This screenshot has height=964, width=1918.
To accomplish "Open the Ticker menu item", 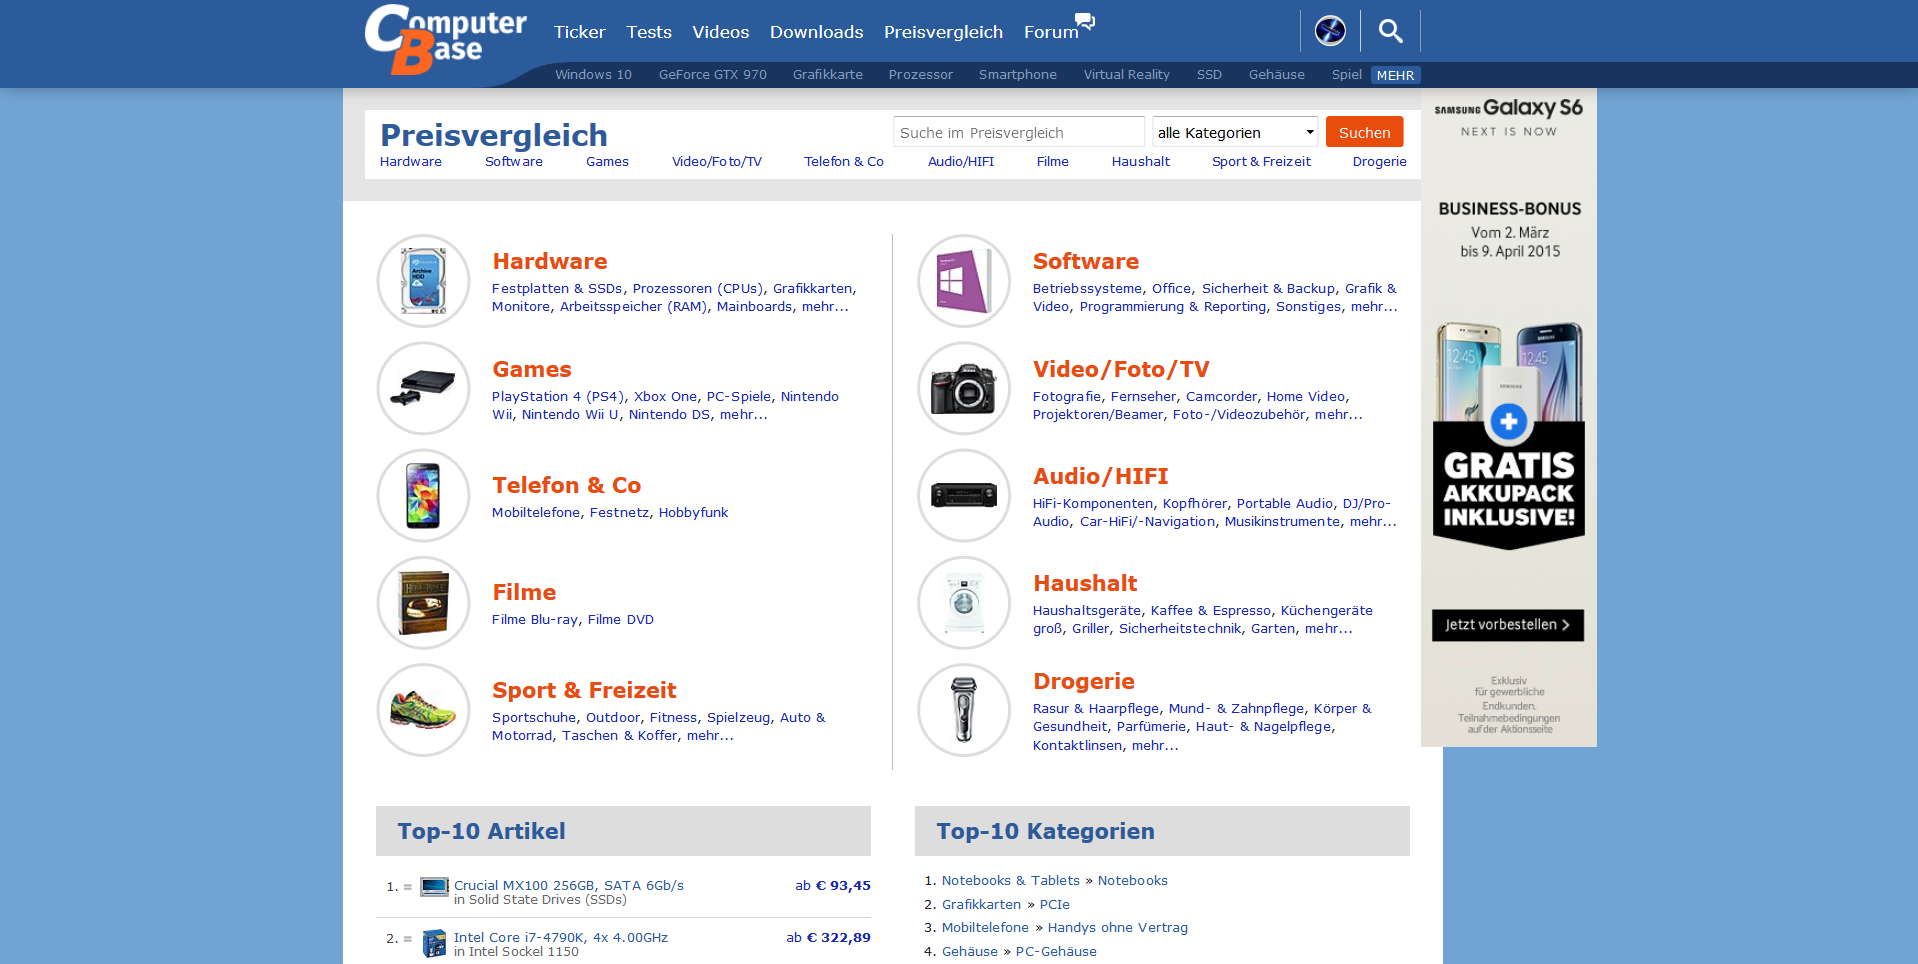I will point(580,32).
